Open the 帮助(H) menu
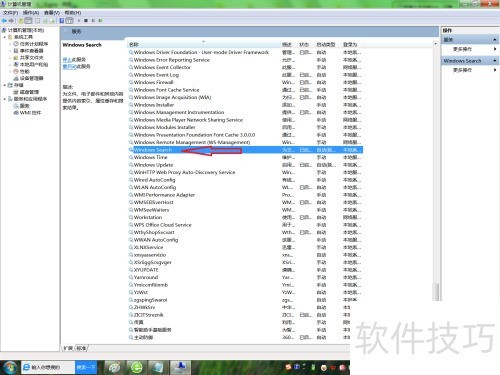500x375 pixels. pyautogui.click(x=73, y=13)
